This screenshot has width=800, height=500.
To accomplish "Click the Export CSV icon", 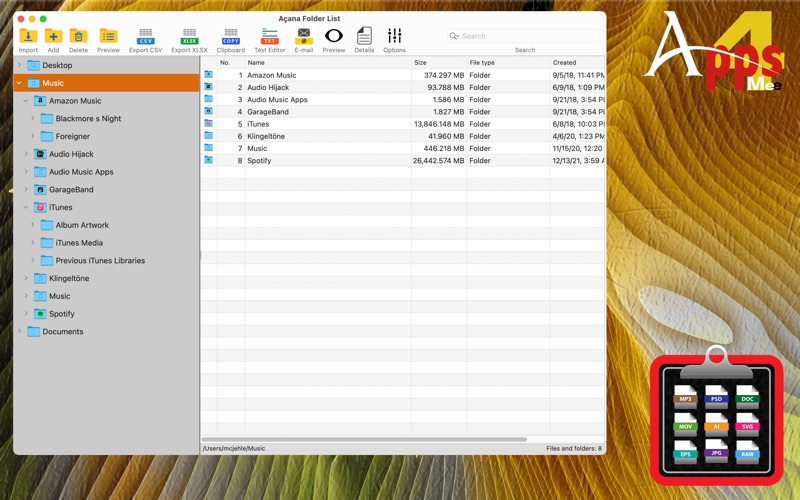I will click(145, 37).
